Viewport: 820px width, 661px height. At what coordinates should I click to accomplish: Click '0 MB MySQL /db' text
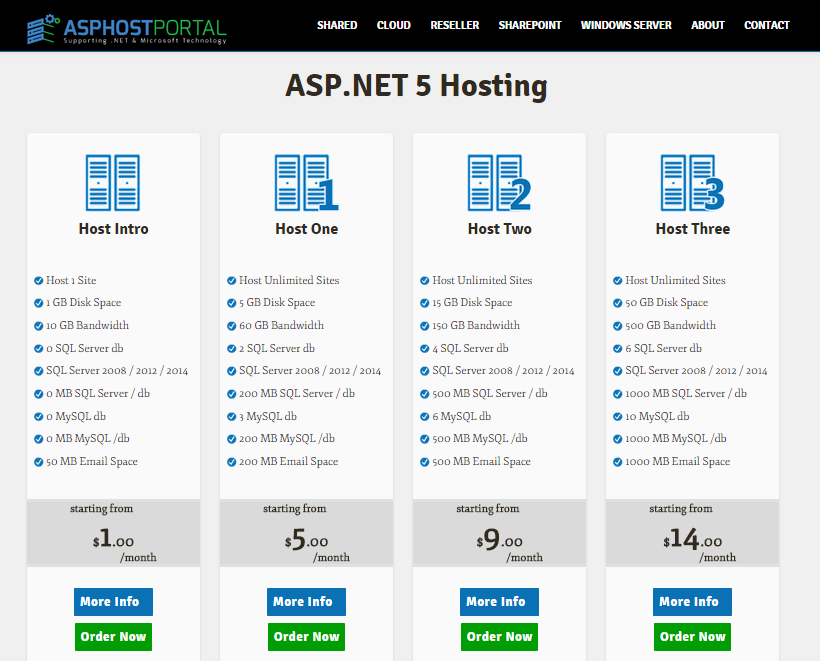point(88,438)
